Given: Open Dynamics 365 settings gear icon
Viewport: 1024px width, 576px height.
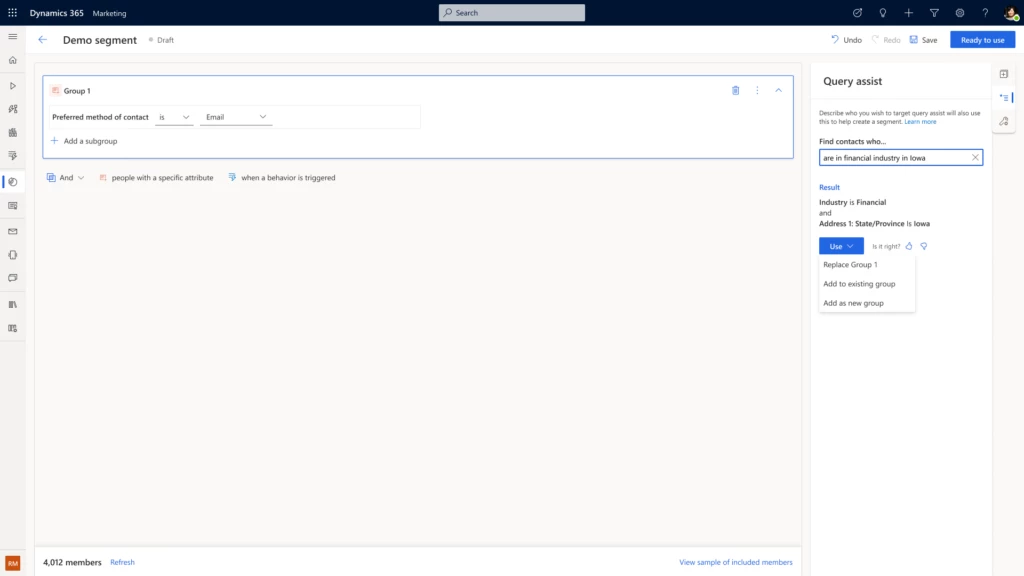Looking at the screenshot, I should click(x=960, y=13).
